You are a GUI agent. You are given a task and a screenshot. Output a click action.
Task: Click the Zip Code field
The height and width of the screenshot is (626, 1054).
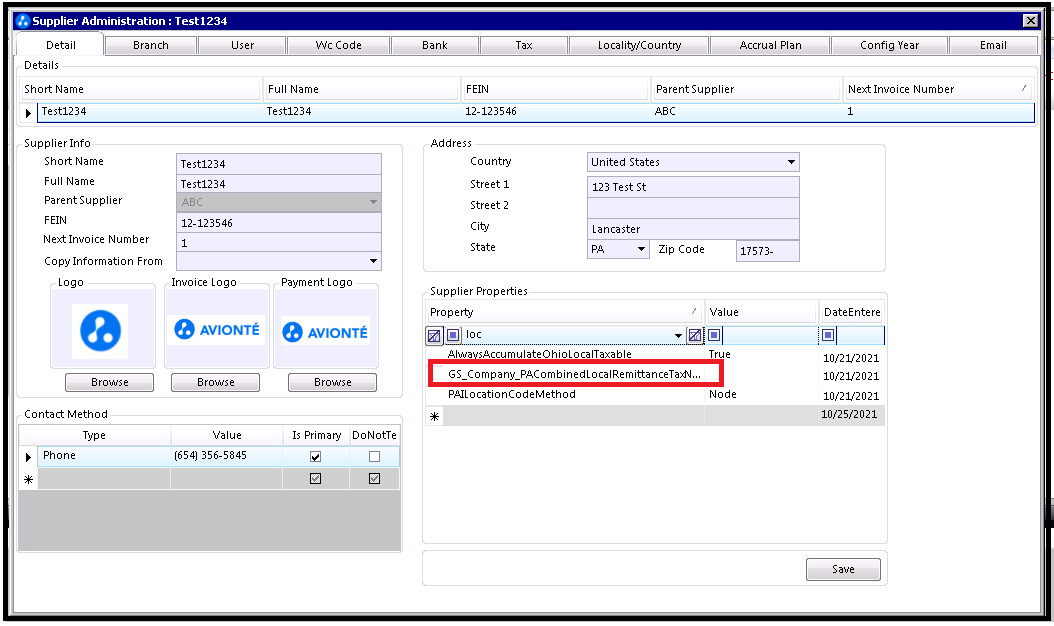tap(768, 251)
